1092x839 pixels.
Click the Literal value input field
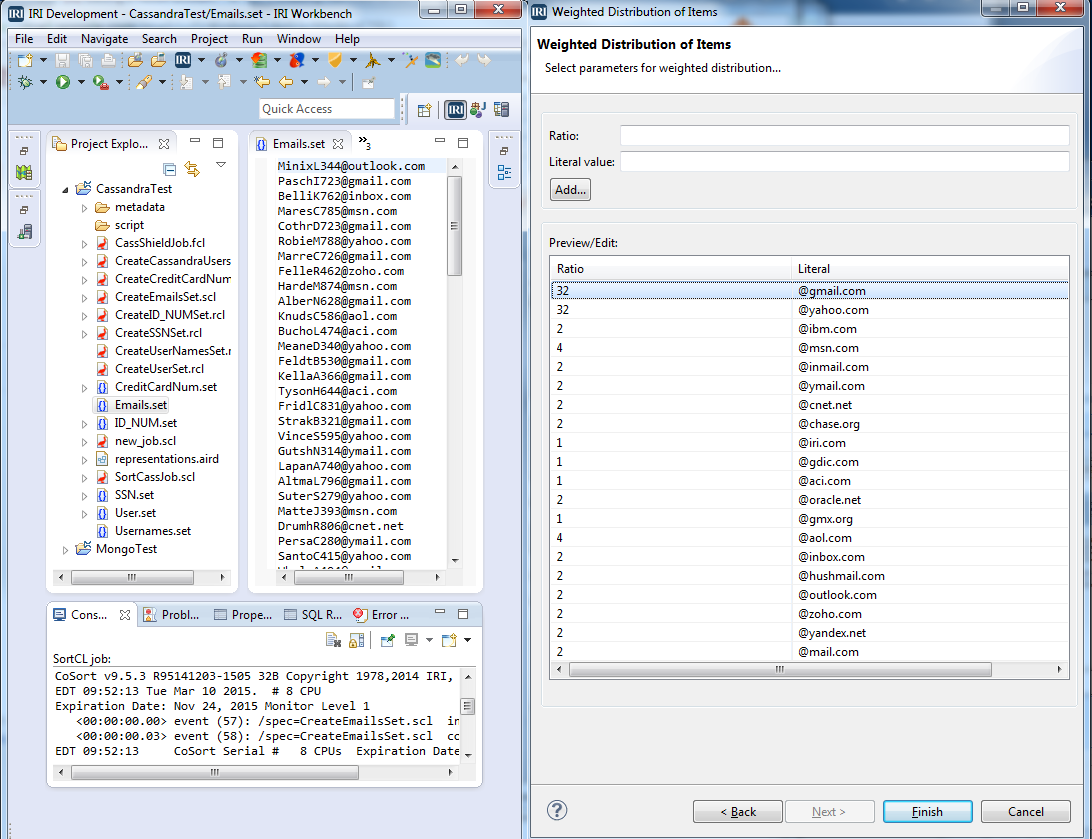844,162
